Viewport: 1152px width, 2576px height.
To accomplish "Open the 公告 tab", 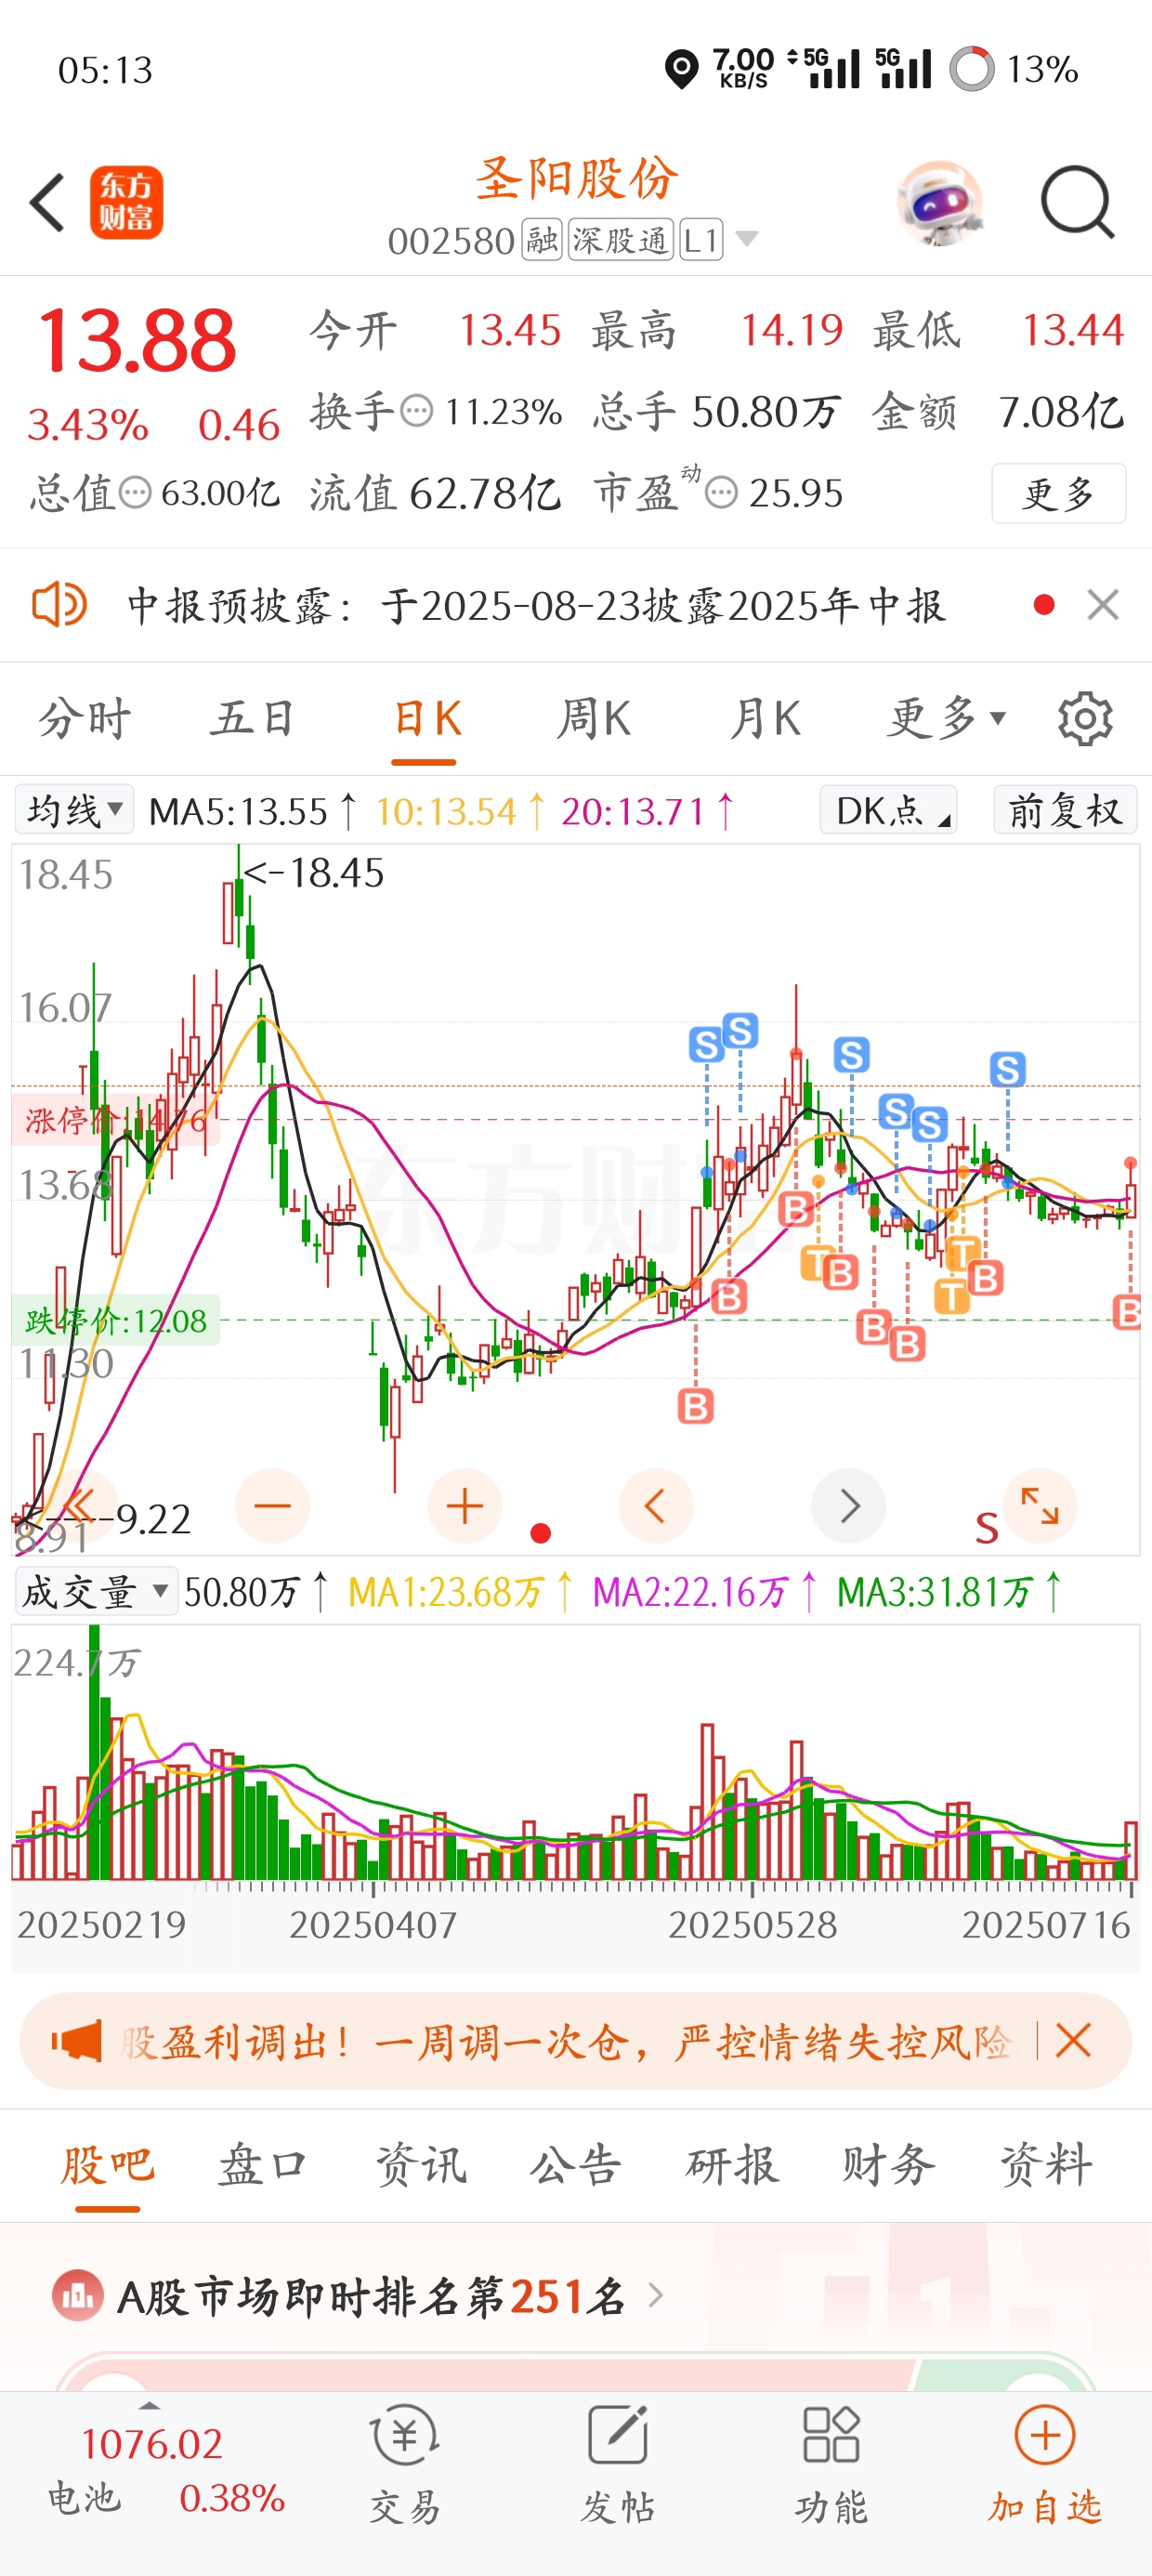I will (576, 2165).
